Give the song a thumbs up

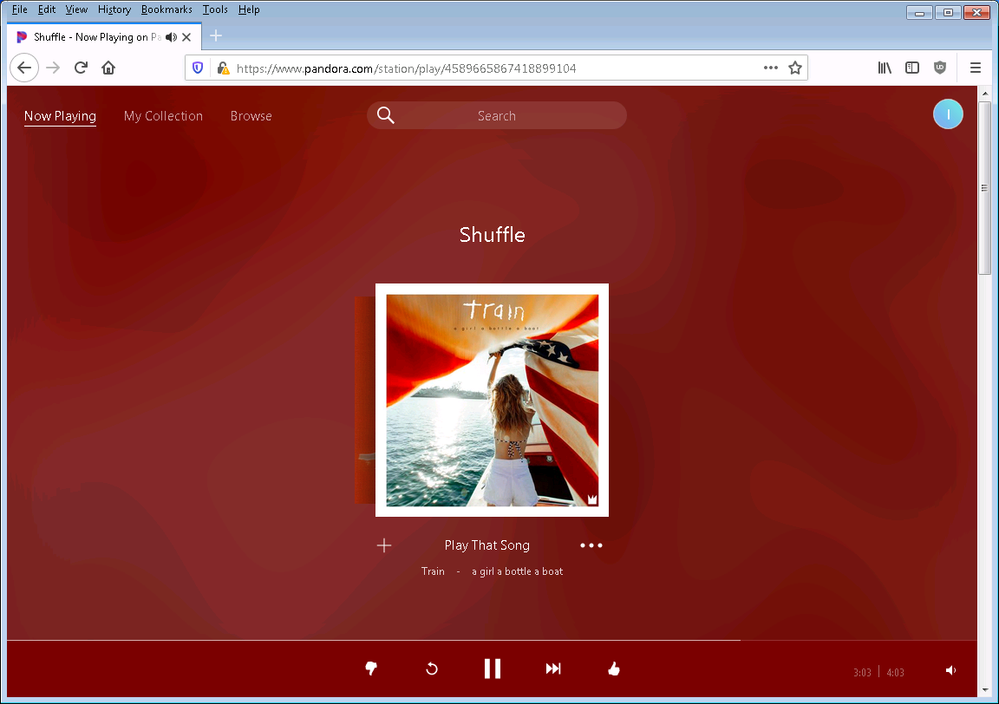click(x=614, y=669)
